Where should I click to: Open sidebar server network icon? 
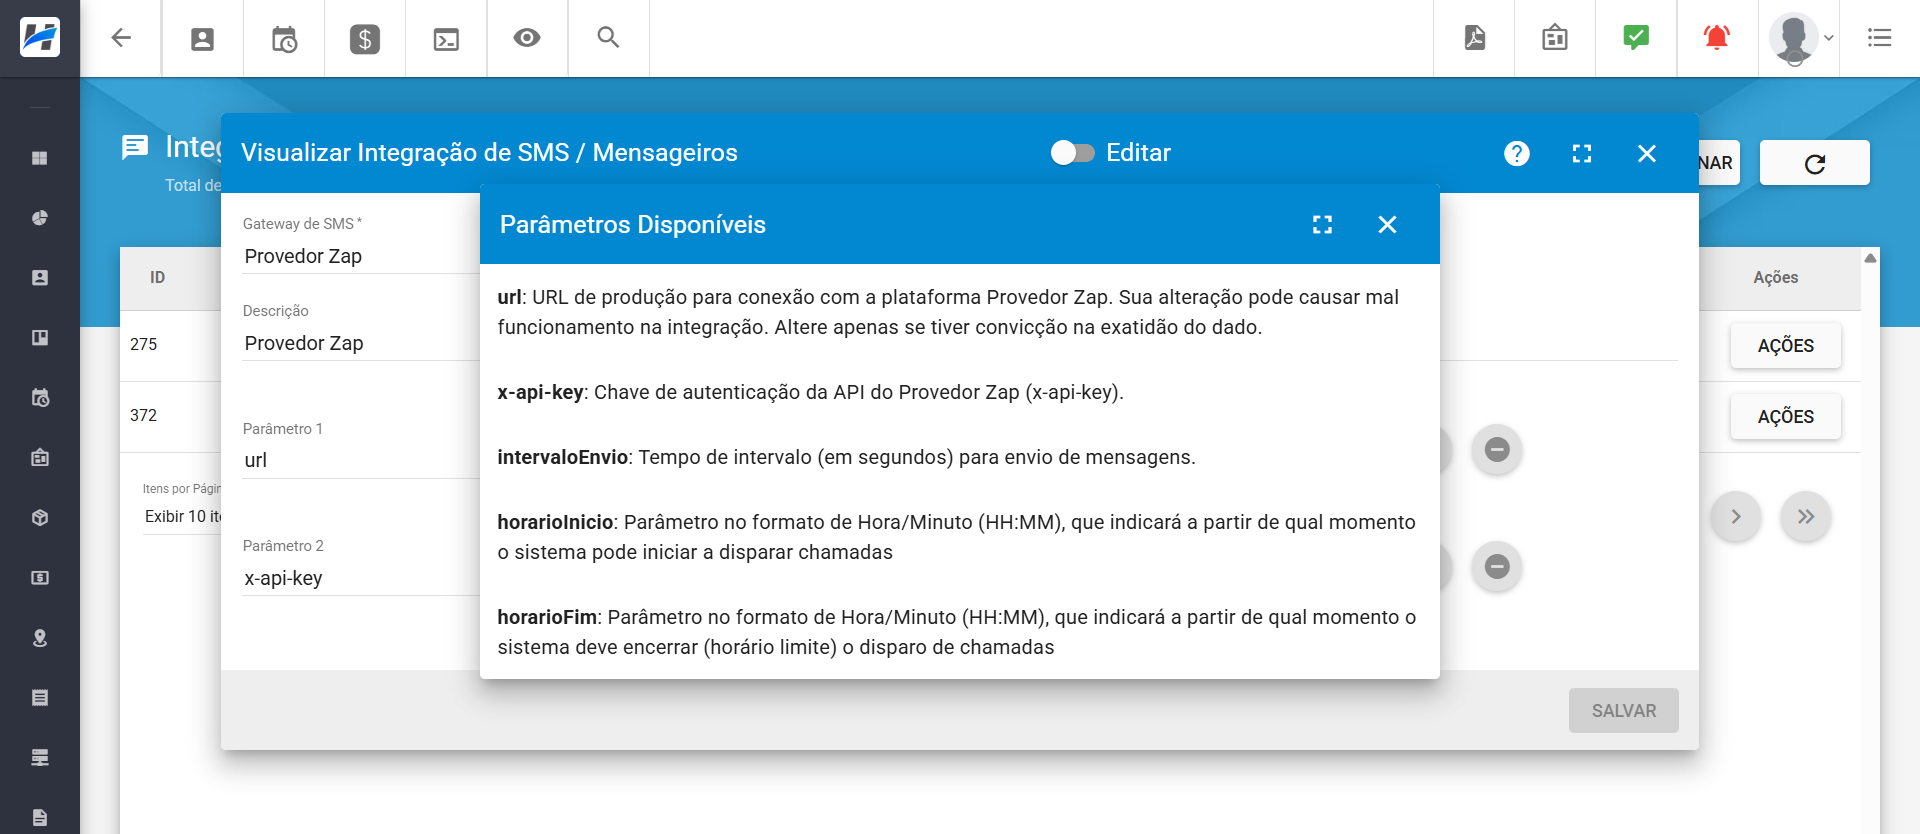click(x=40, y=758)
